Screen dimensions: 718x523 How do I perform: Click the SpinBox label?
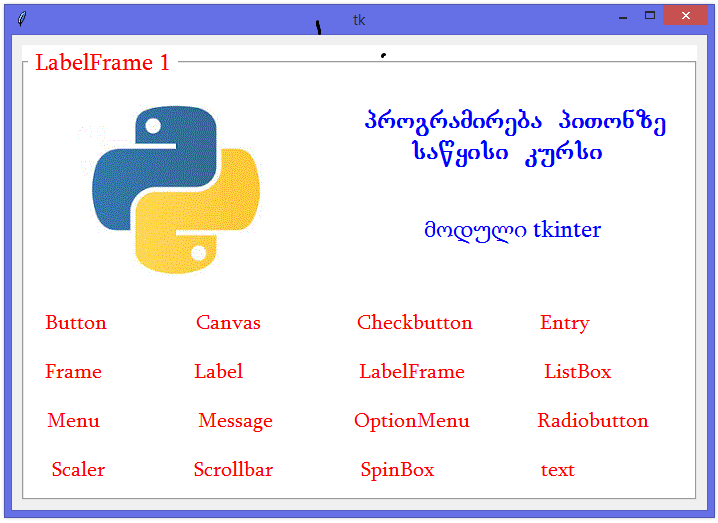pos(397,470)
